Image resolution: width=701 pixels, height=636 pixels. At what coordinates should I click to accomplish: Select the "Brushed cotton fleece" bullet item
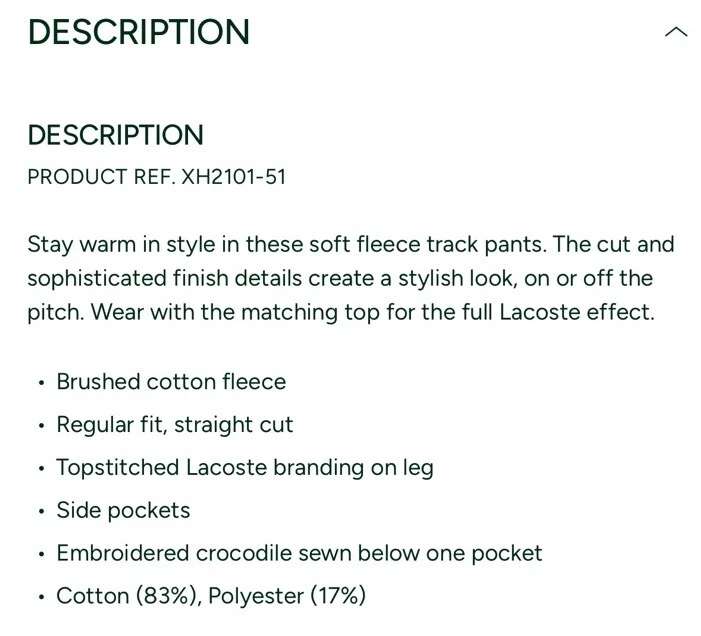click(x=171, y=382)
